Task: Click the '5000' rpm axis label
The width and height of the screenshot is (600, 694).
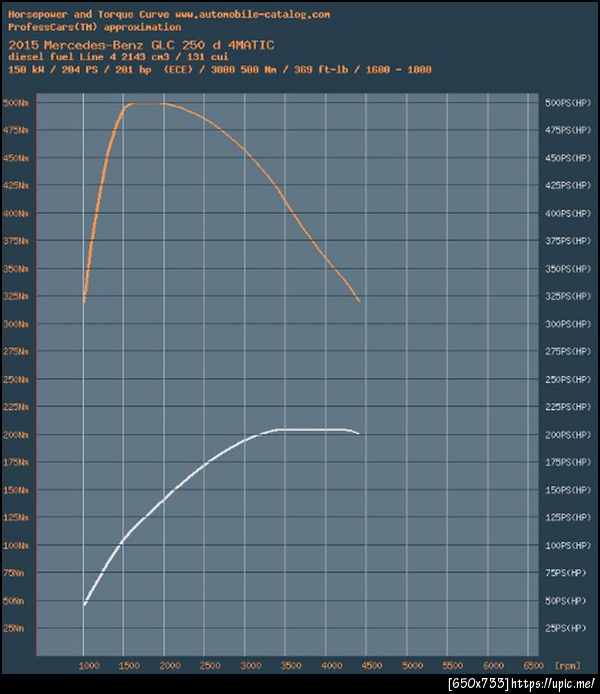Action: pyautogui.click(x=412, y=665)
